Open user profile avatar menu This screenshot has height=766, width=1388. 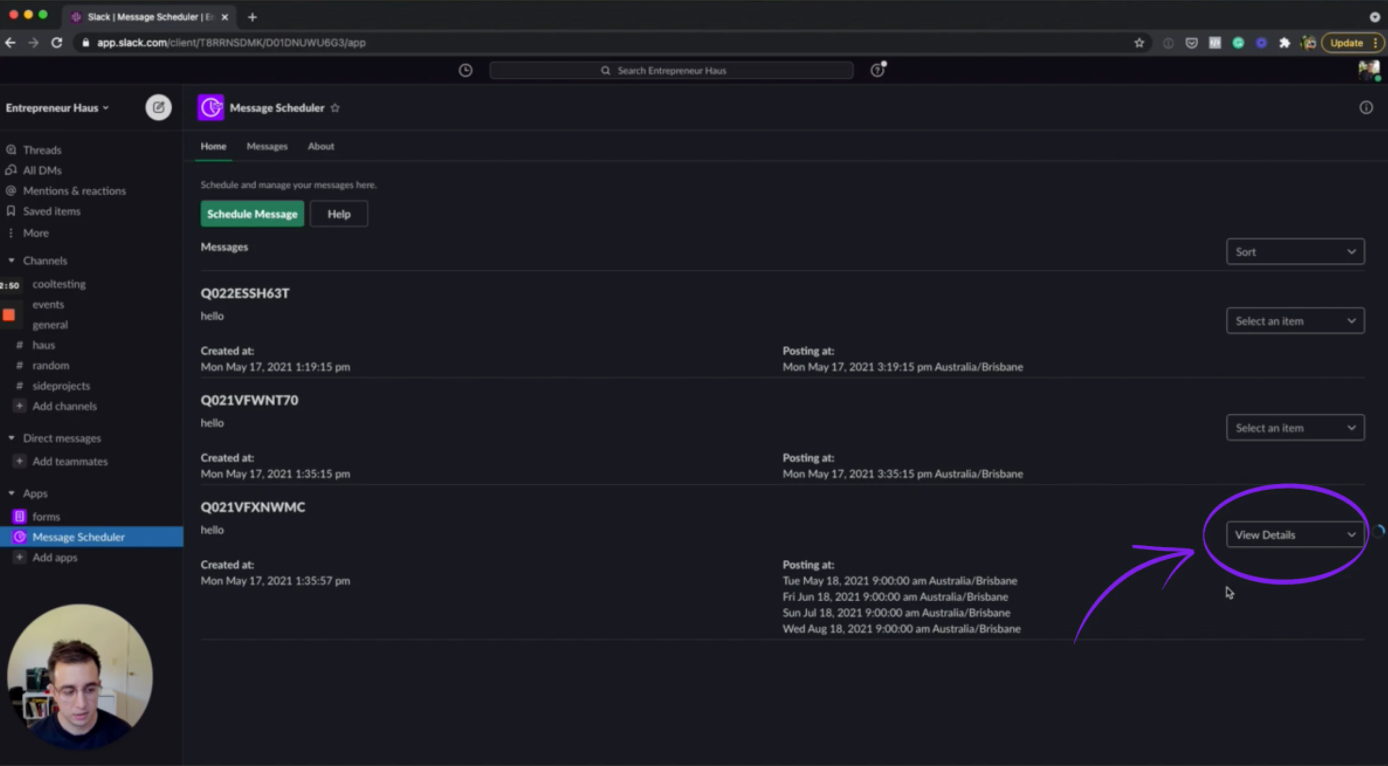click(x=1368, y=70)
